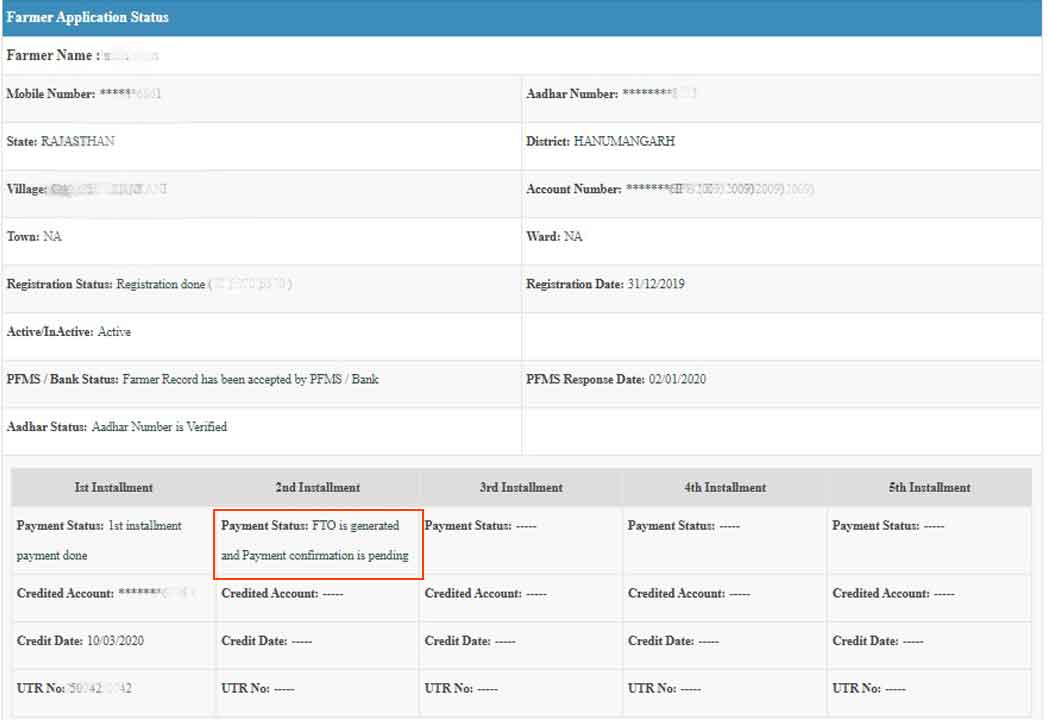The image size is (1047, 720).
Task: Click the 1st installment UTR No cell
Action: pyautogui.click(x=75, y=689)
